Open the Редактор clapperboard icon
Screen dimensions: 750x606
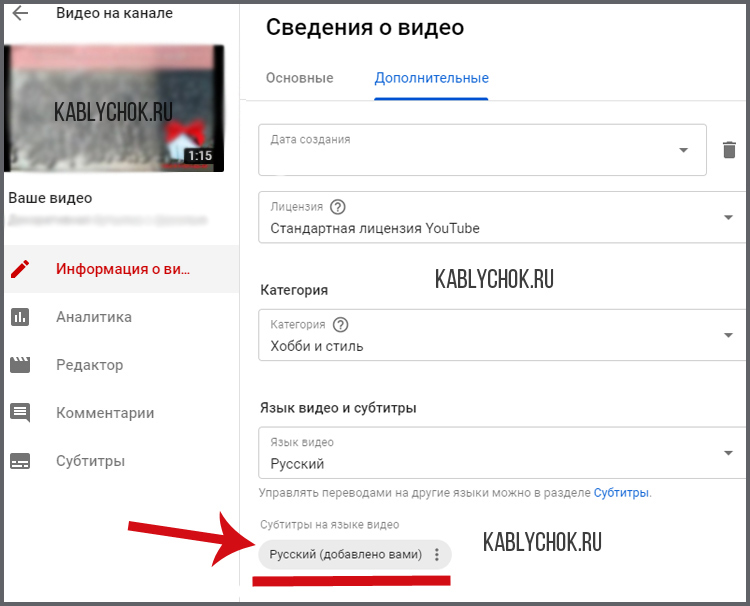[20, 365]
